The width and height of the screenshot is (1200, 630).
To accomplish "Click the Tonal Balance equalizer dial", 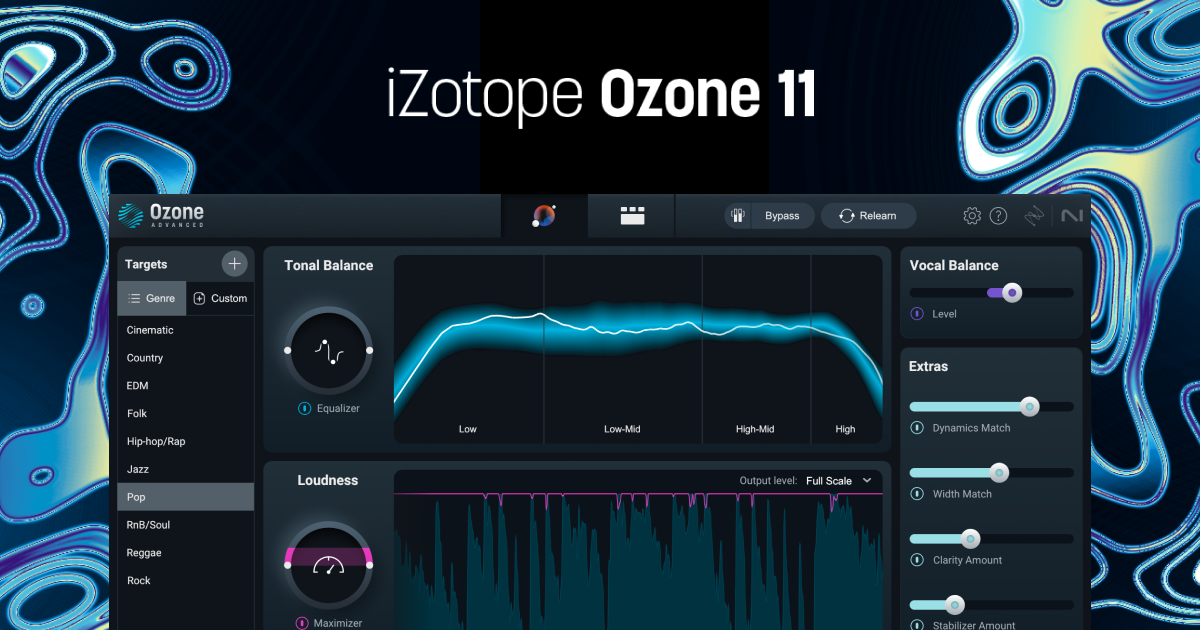I will pyautogui.click(x=328, y=350).
